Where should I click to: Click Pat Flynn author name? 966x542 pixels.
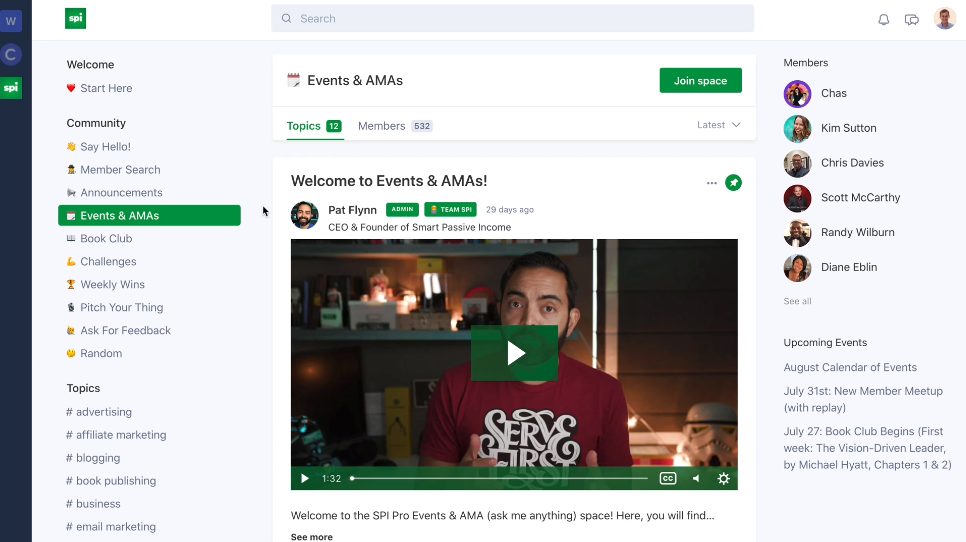pyautogui.click(x=352, y=210)
